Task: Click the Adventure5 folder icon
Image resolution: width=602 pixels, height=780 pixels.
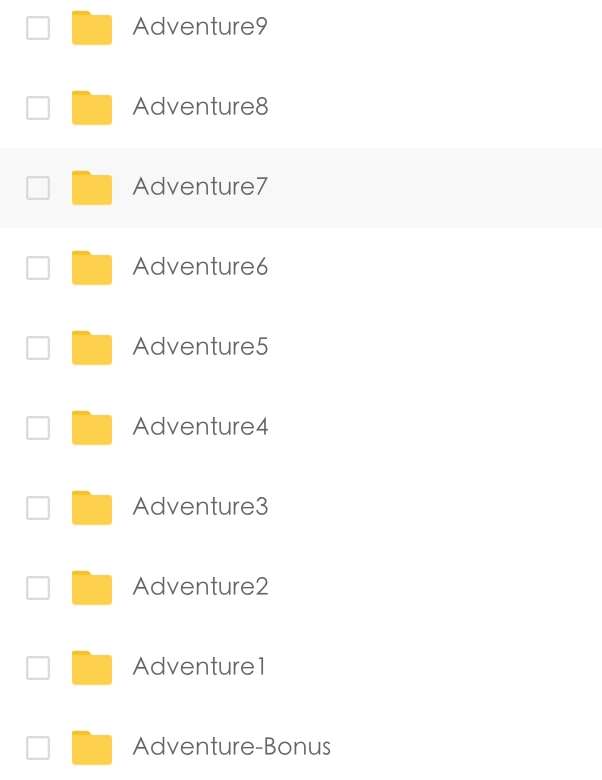Action: [92, 348]
